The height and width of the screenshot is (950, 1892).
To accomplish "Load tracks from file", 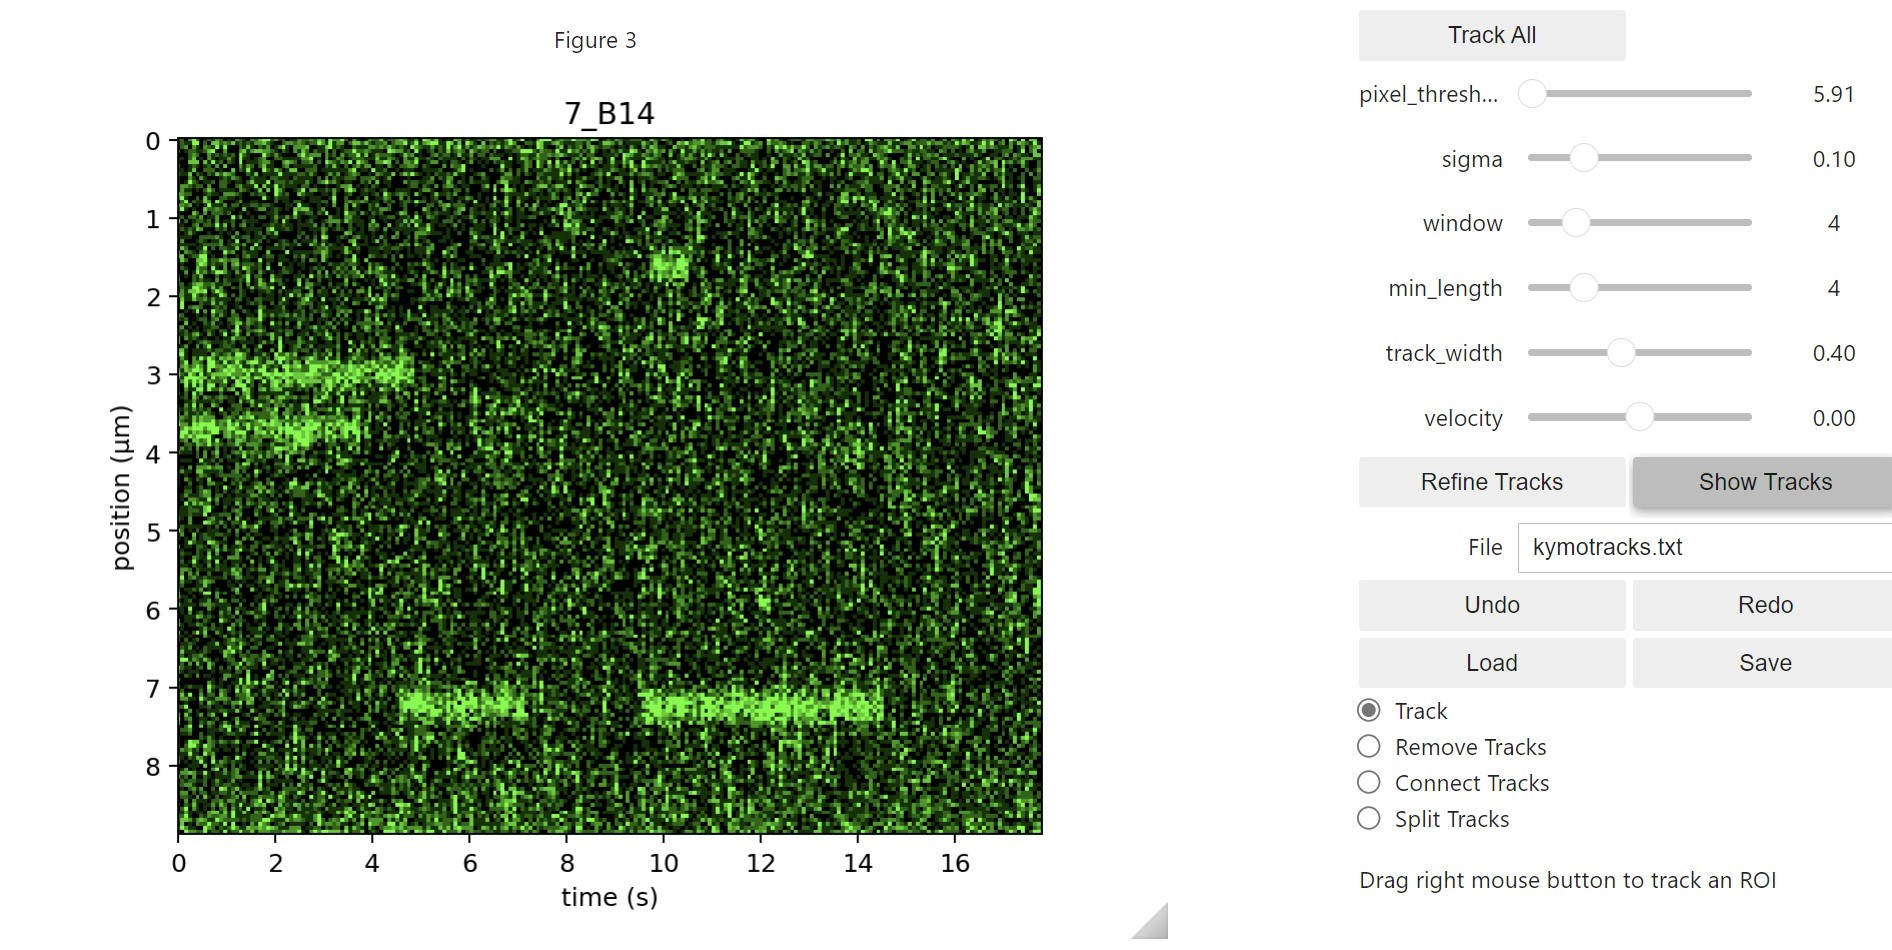I will [1491, 663].
